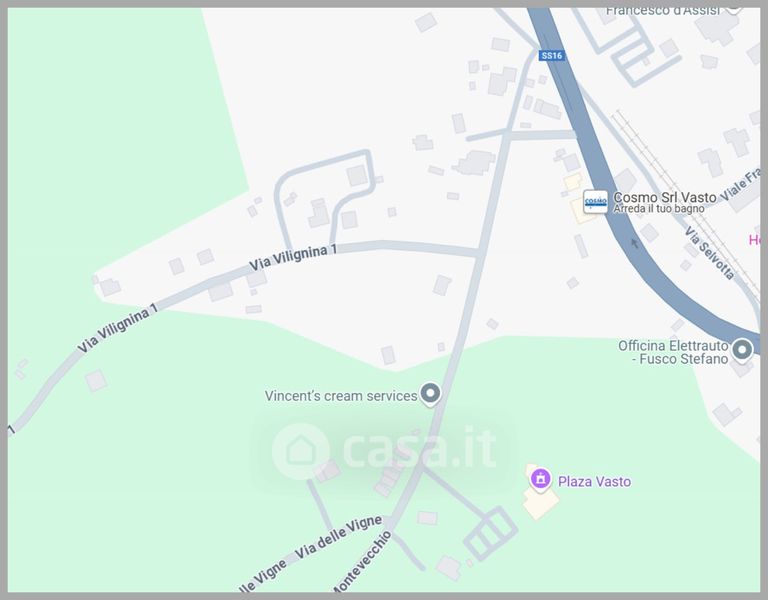Click the blue SS16 road shield
This screenshot has width=768, height=600.
[552, 55]
